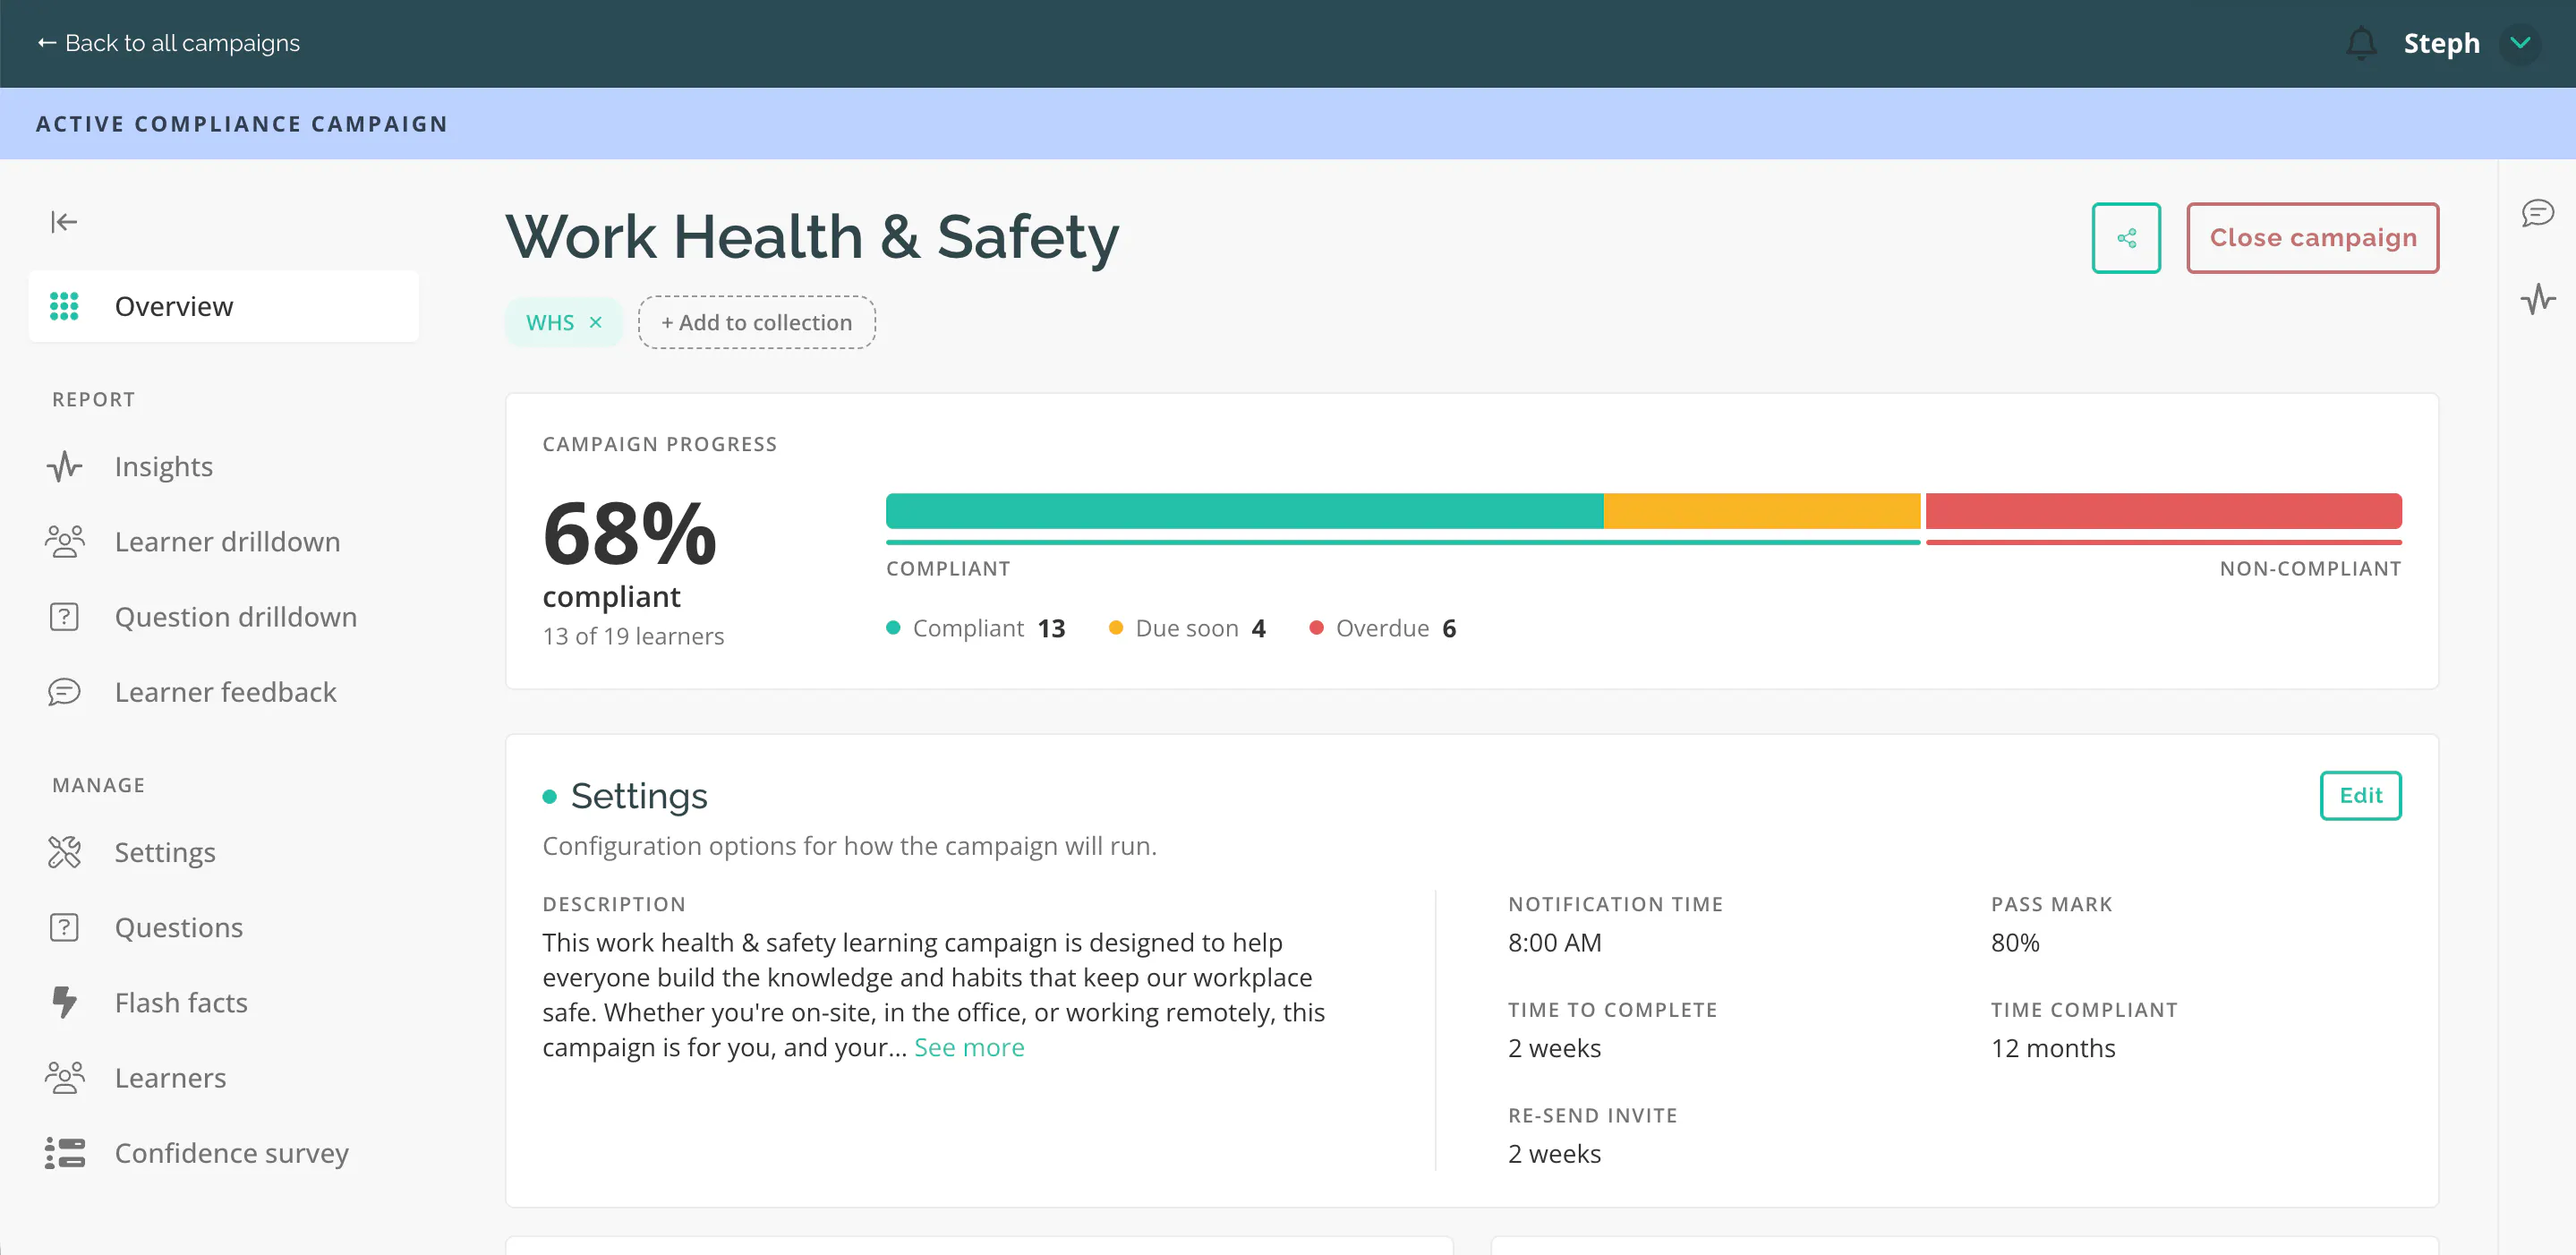This screenshot has height=1255, width=2576.
Task: Click red overdue segment of progress bar
Action: click(2164, 510)
